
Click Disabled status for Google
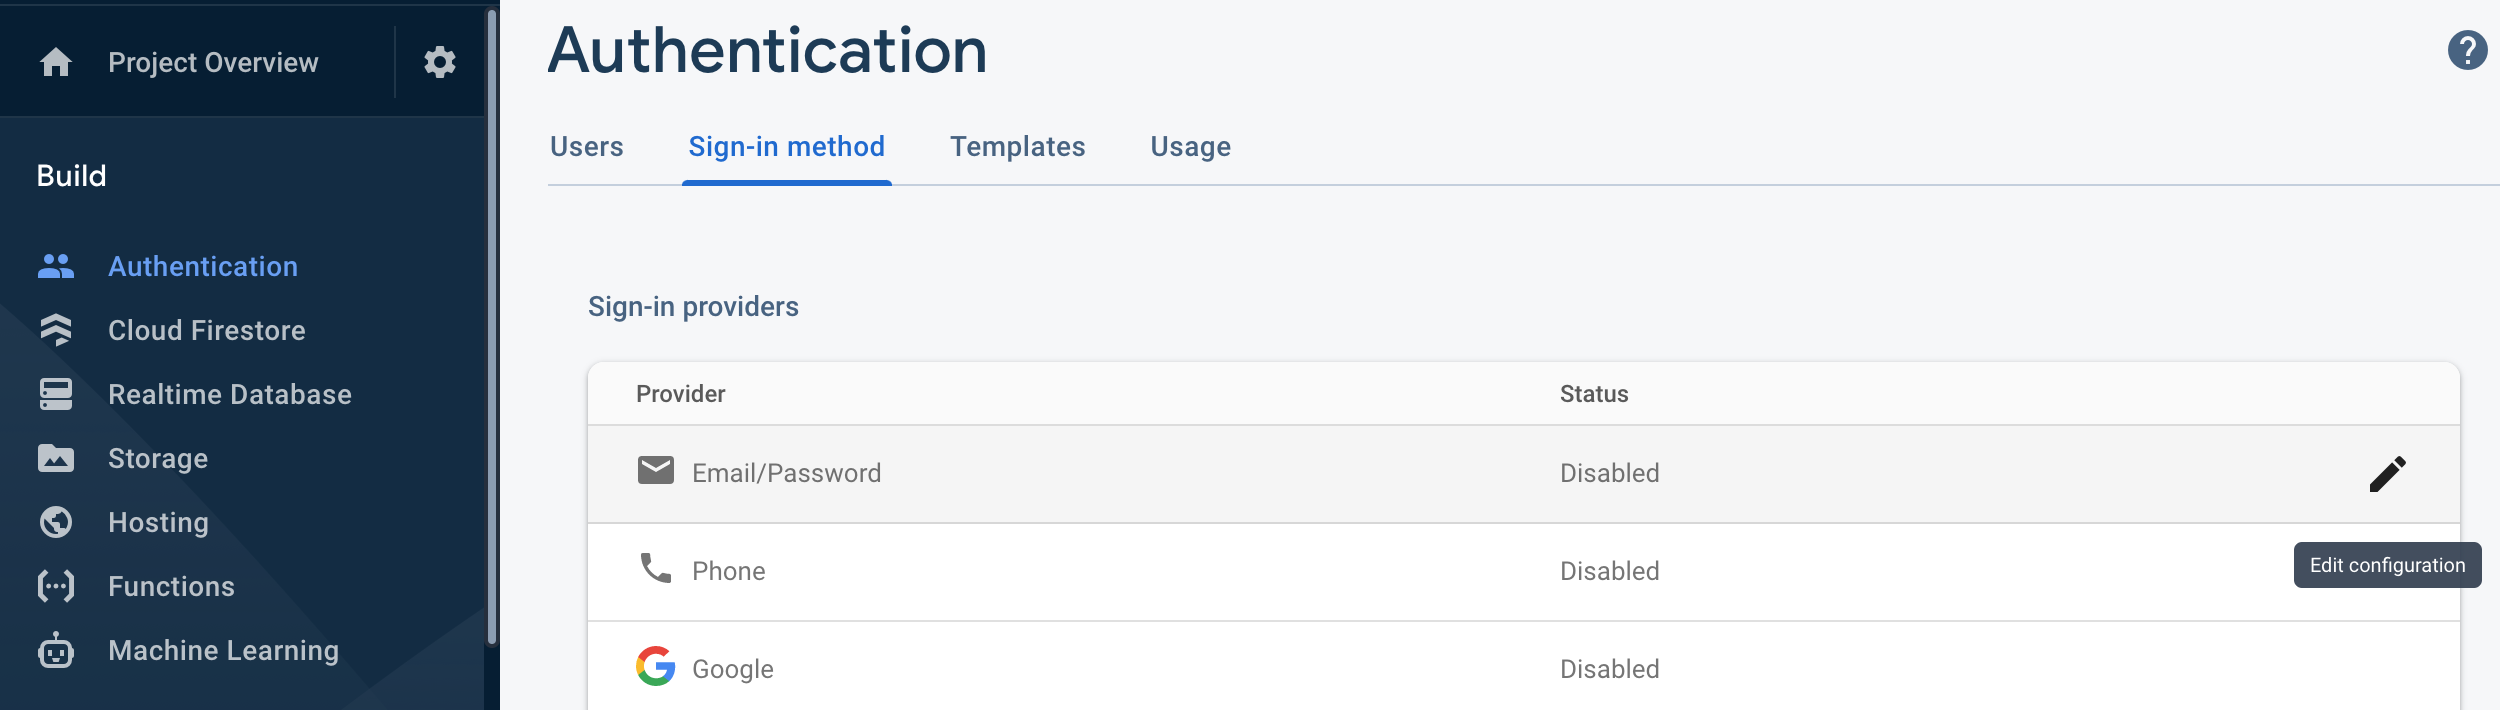click(1610, 669)
